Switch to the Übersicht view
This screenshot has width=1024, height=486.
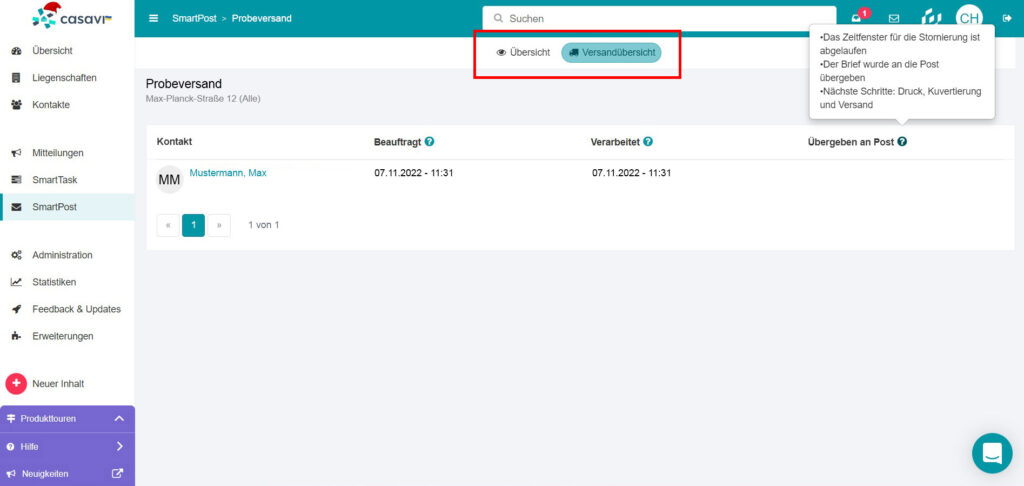coord(524,52)
